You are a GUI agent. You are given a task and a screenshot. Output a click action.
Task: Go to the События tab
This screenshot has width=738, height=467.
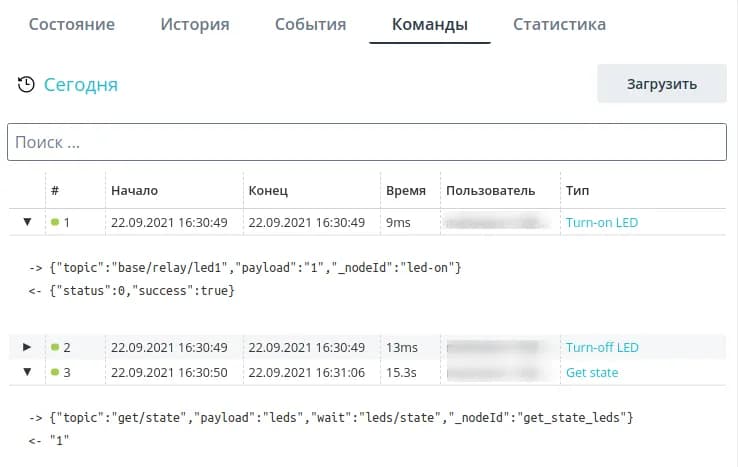pyautogui.click(x=310, y=24)
